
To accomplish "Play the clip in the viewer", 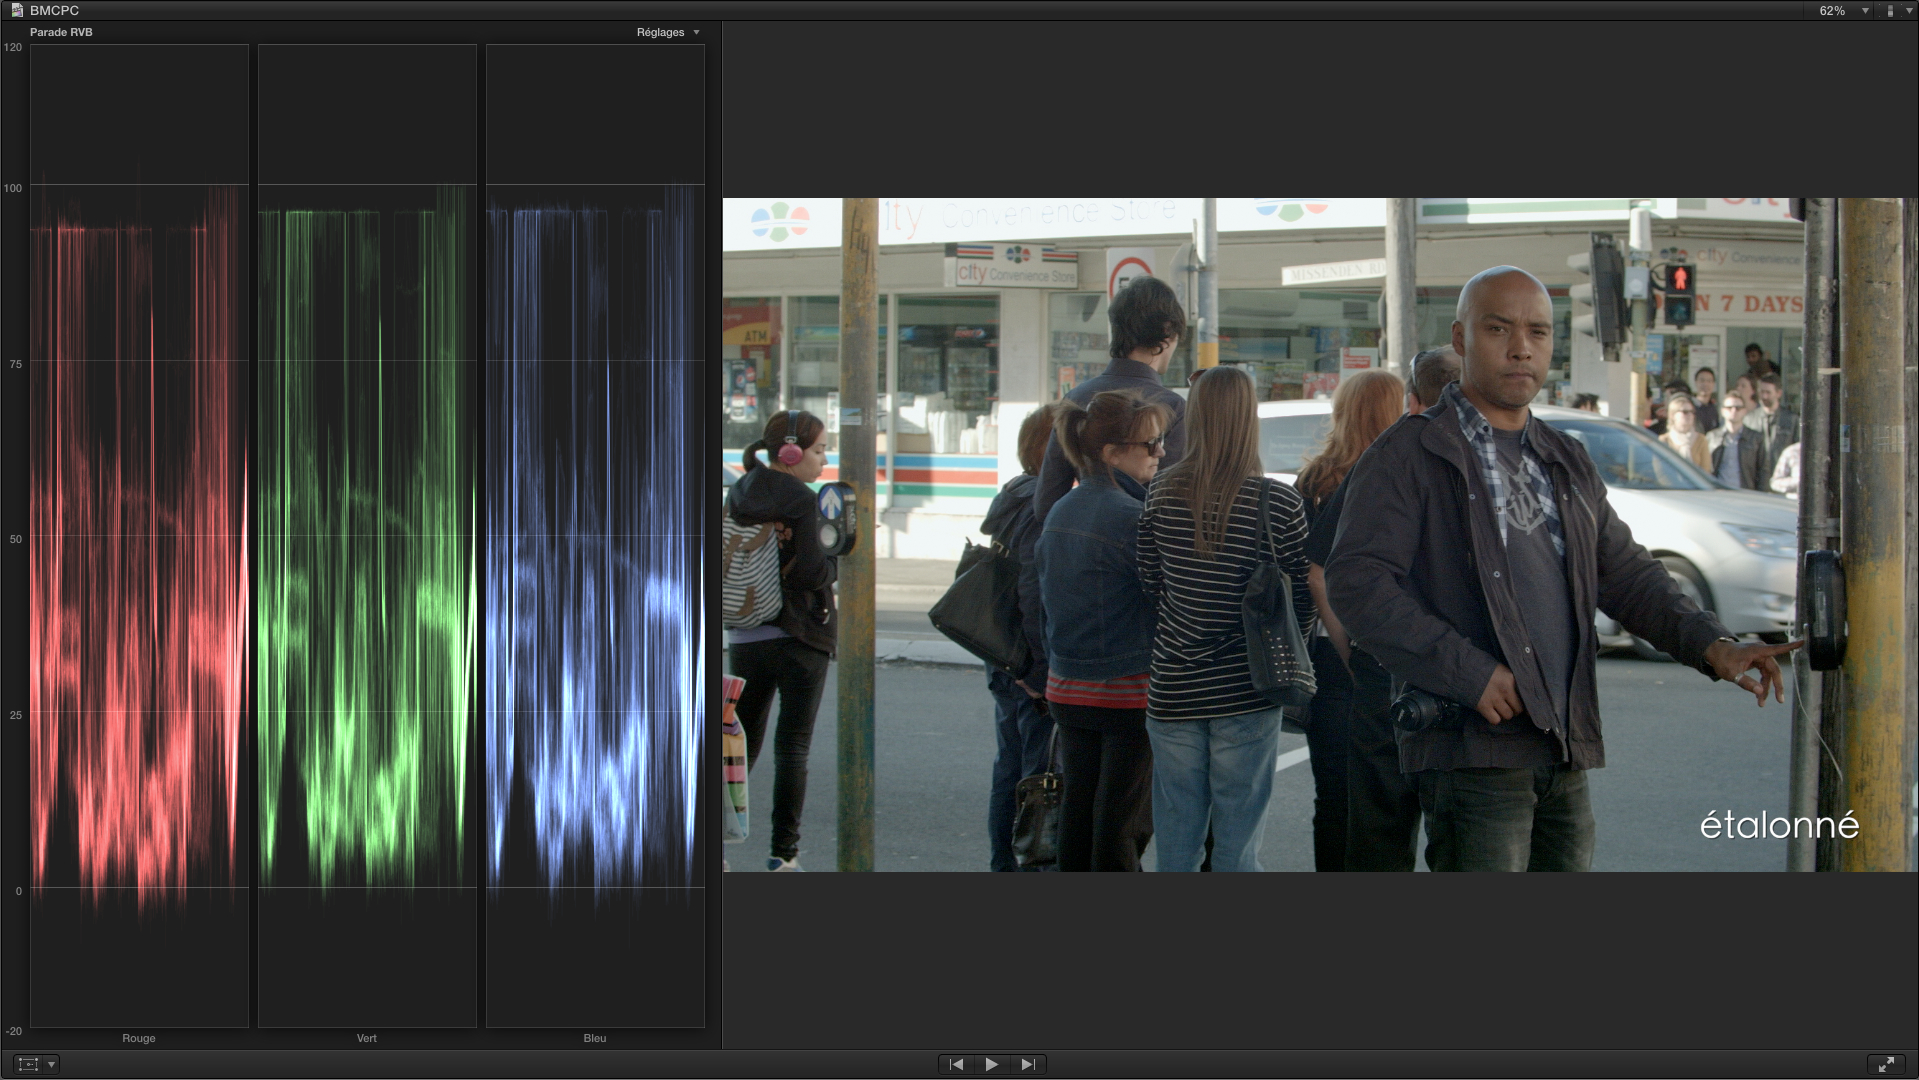I will 991,1064.
